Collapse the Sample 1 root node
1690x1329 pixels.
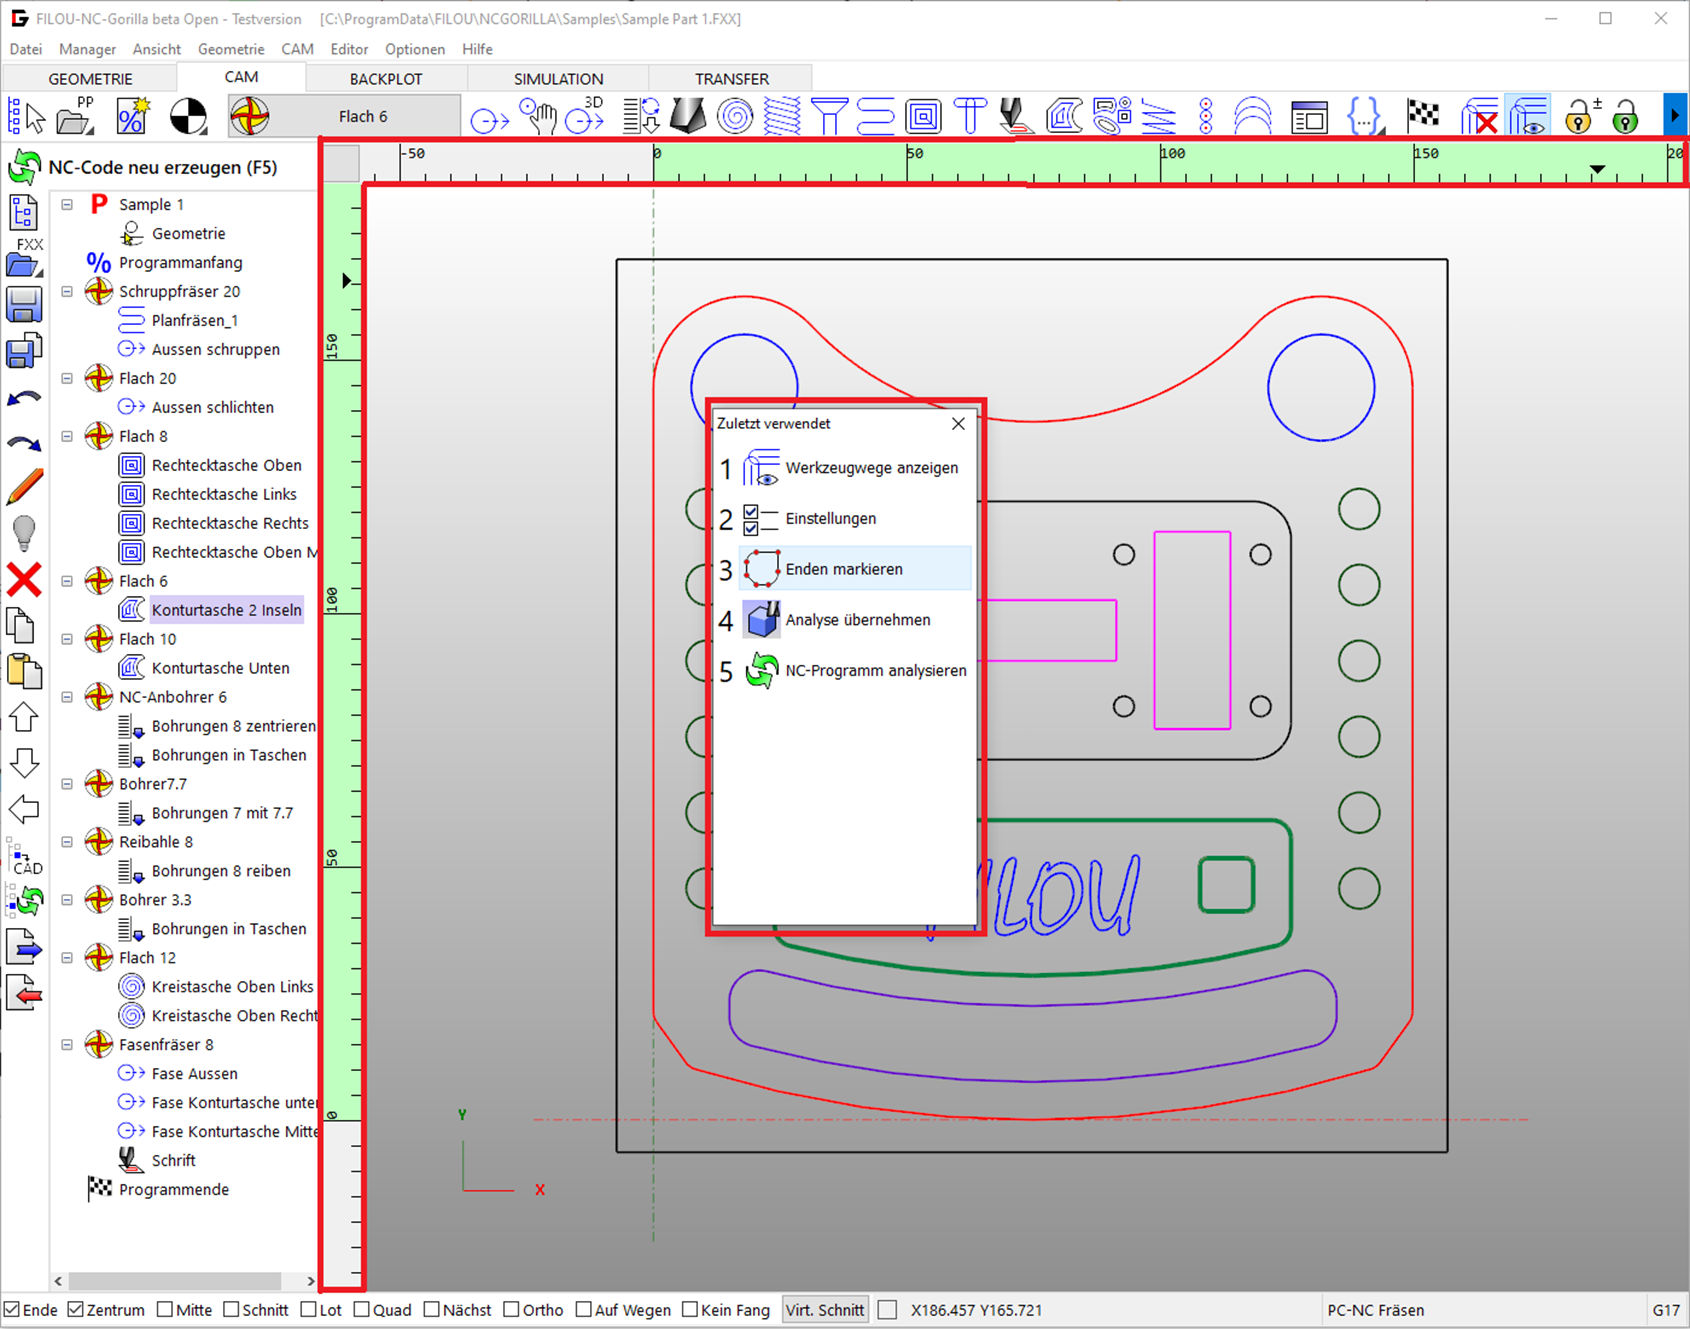tap(67, 205)
